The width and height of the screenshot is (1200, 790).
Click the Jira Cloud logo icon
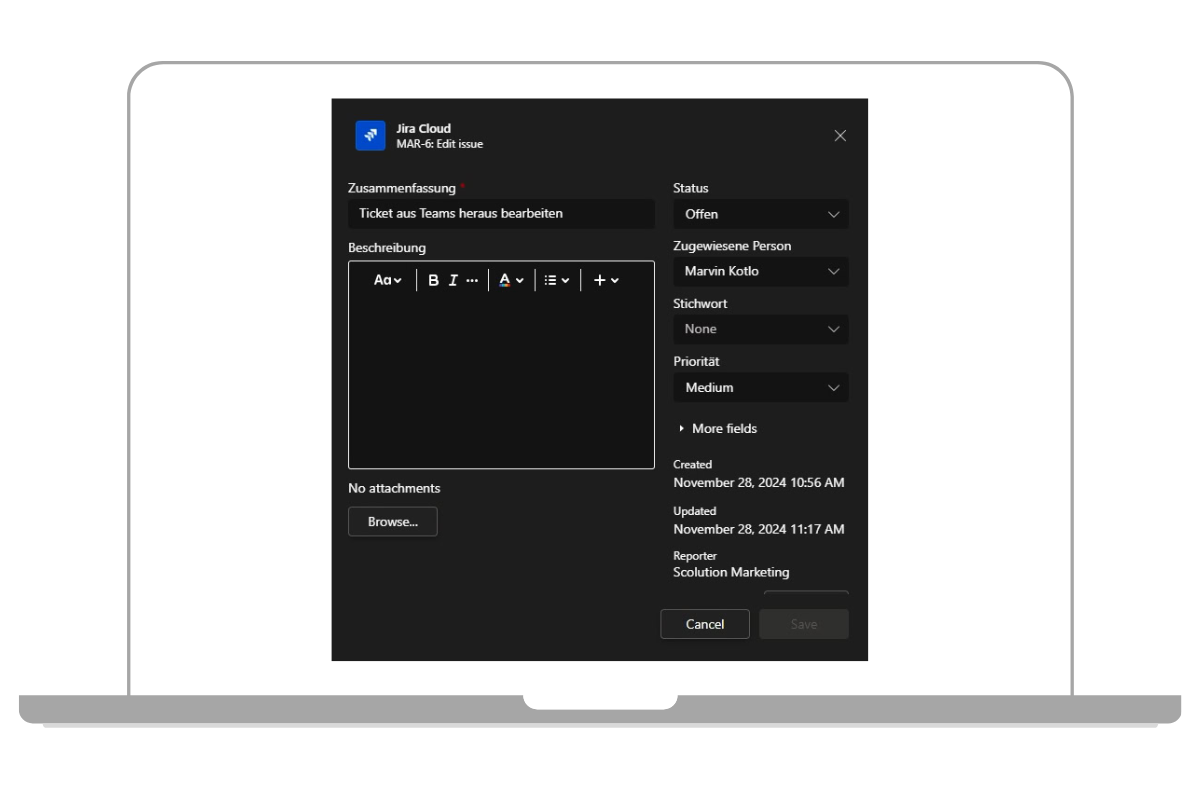[x=370, y=135]
